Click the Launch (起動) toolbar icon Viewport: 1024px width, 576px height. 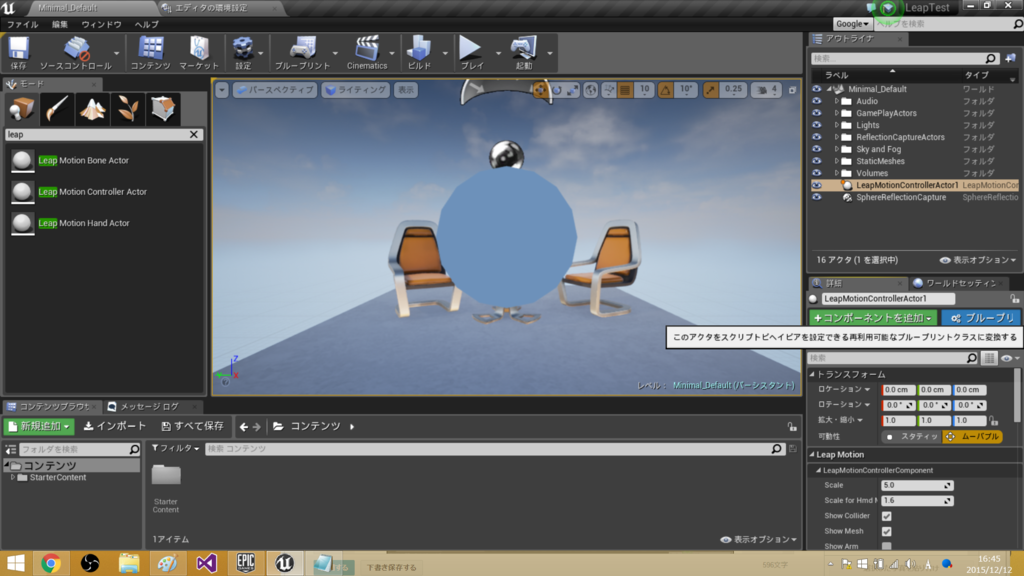click(524, 52)
